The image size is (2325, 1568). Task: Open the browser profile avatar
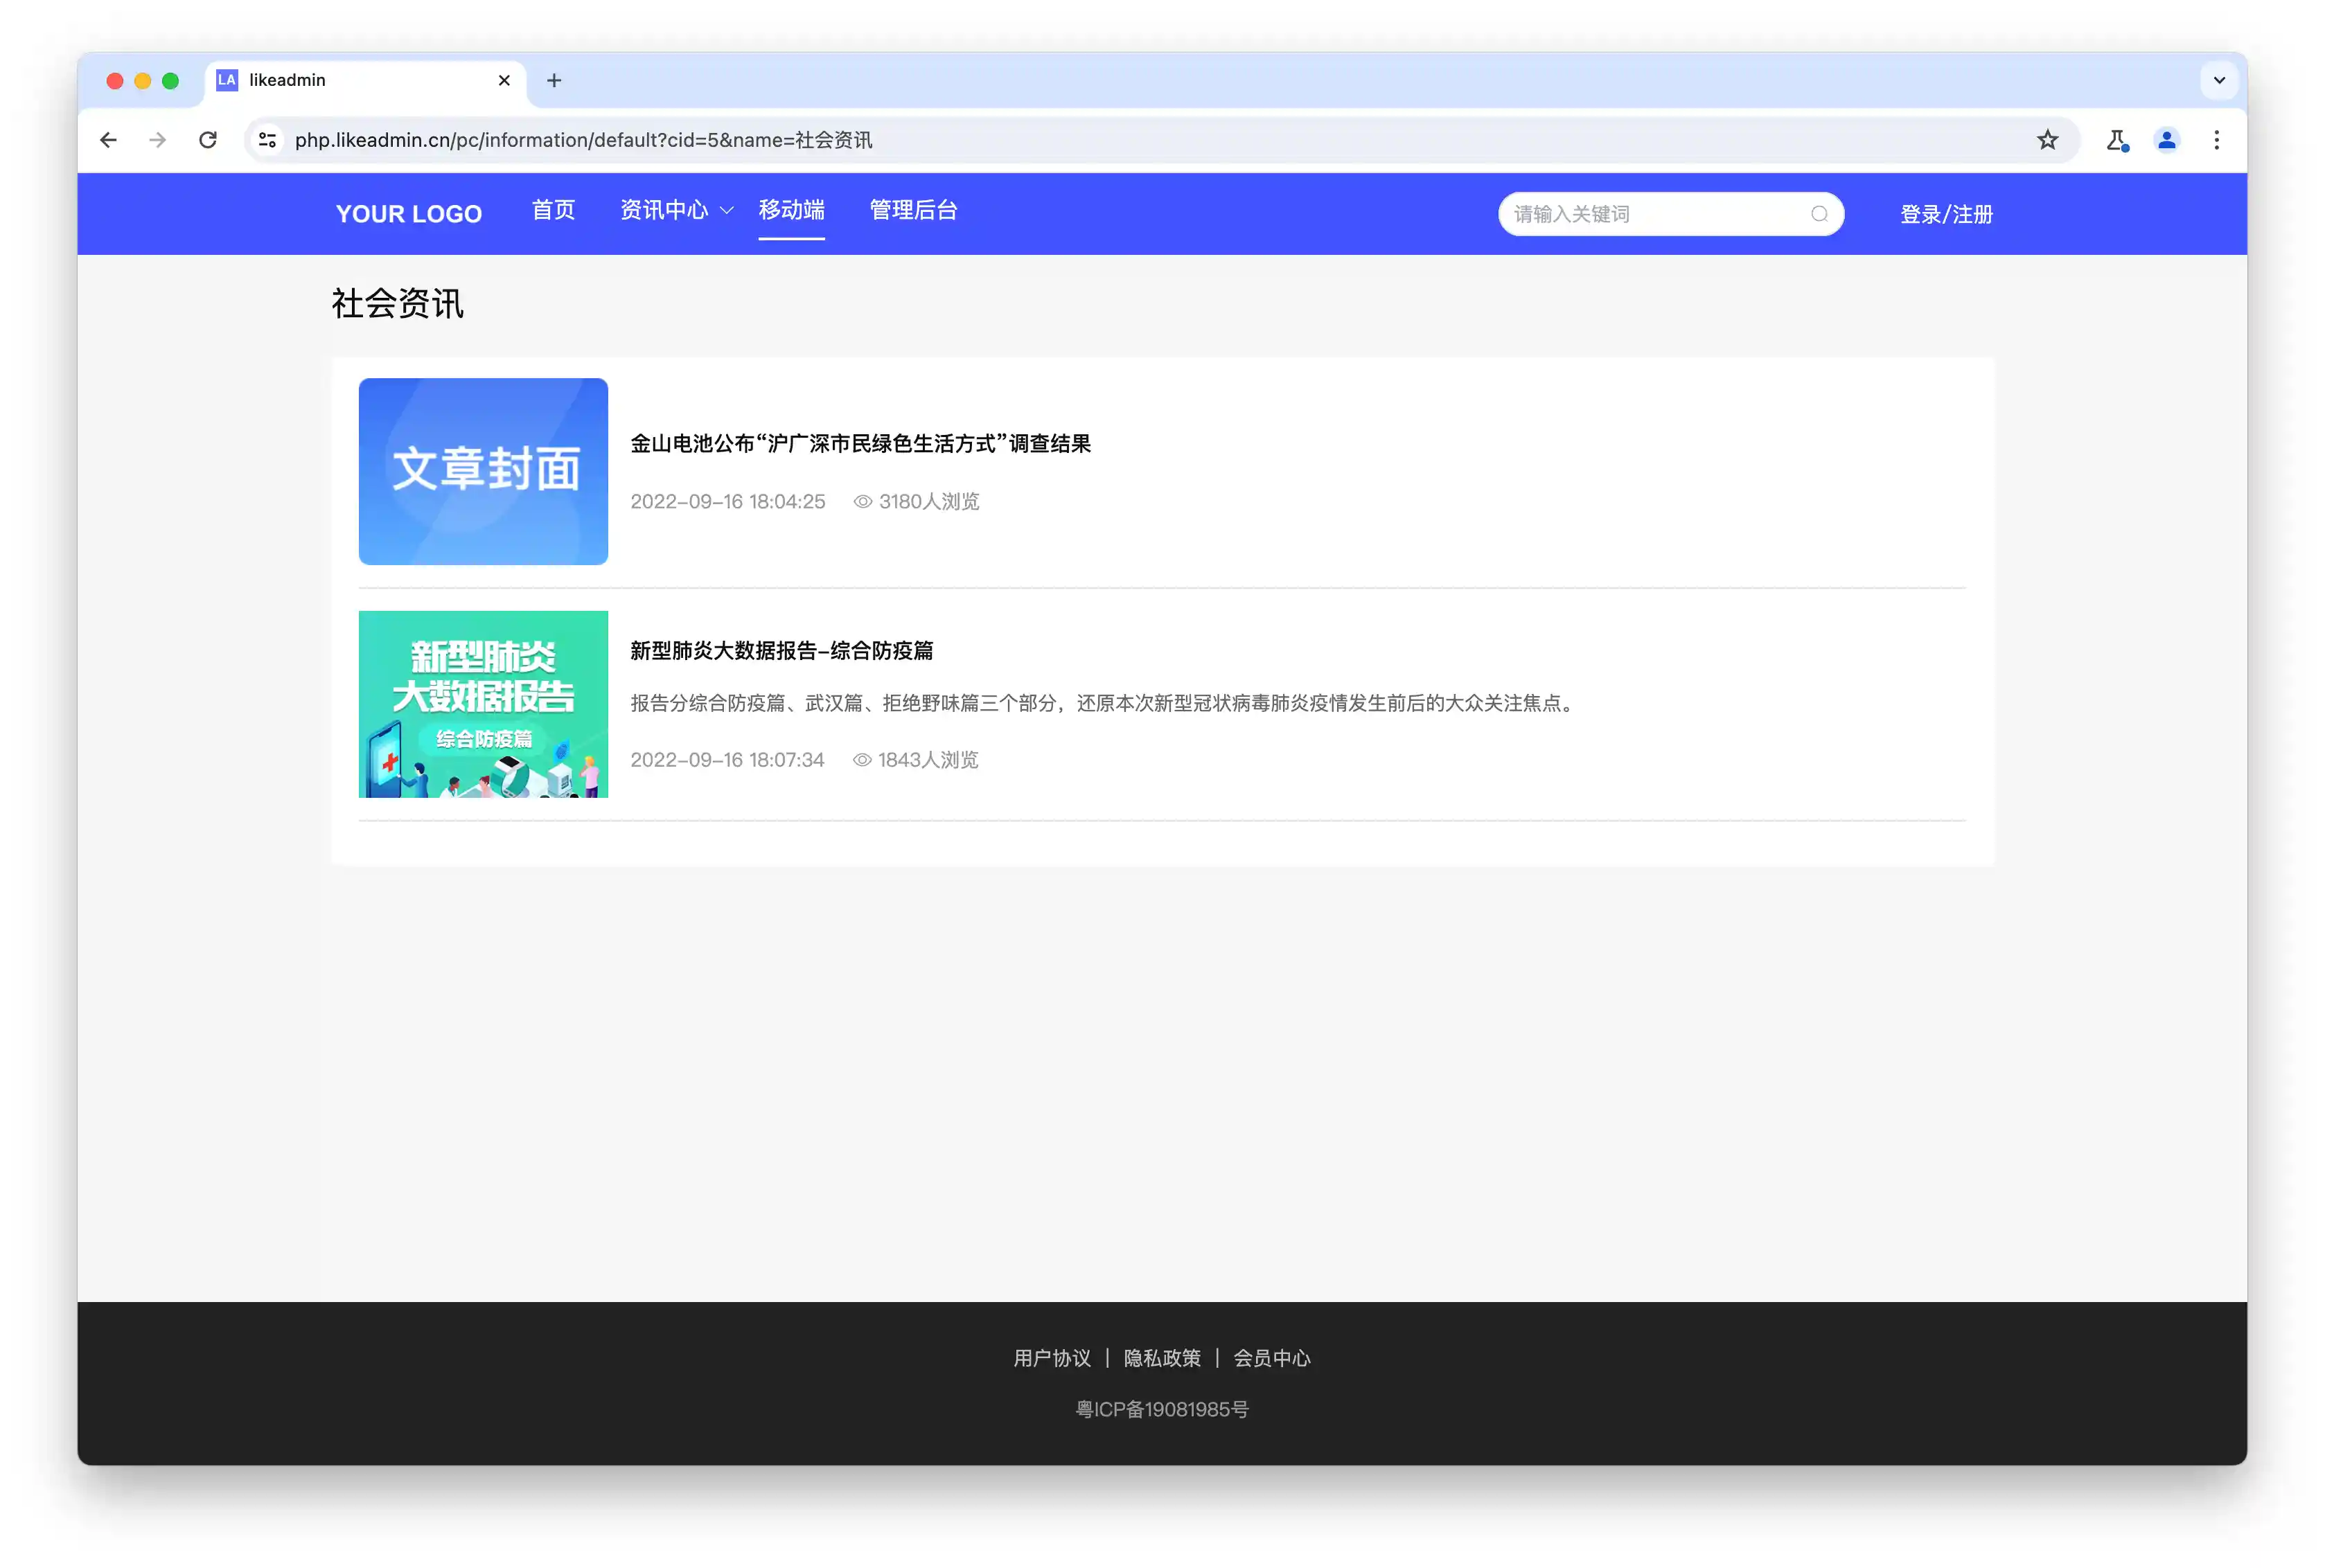tap(2166, 140)
